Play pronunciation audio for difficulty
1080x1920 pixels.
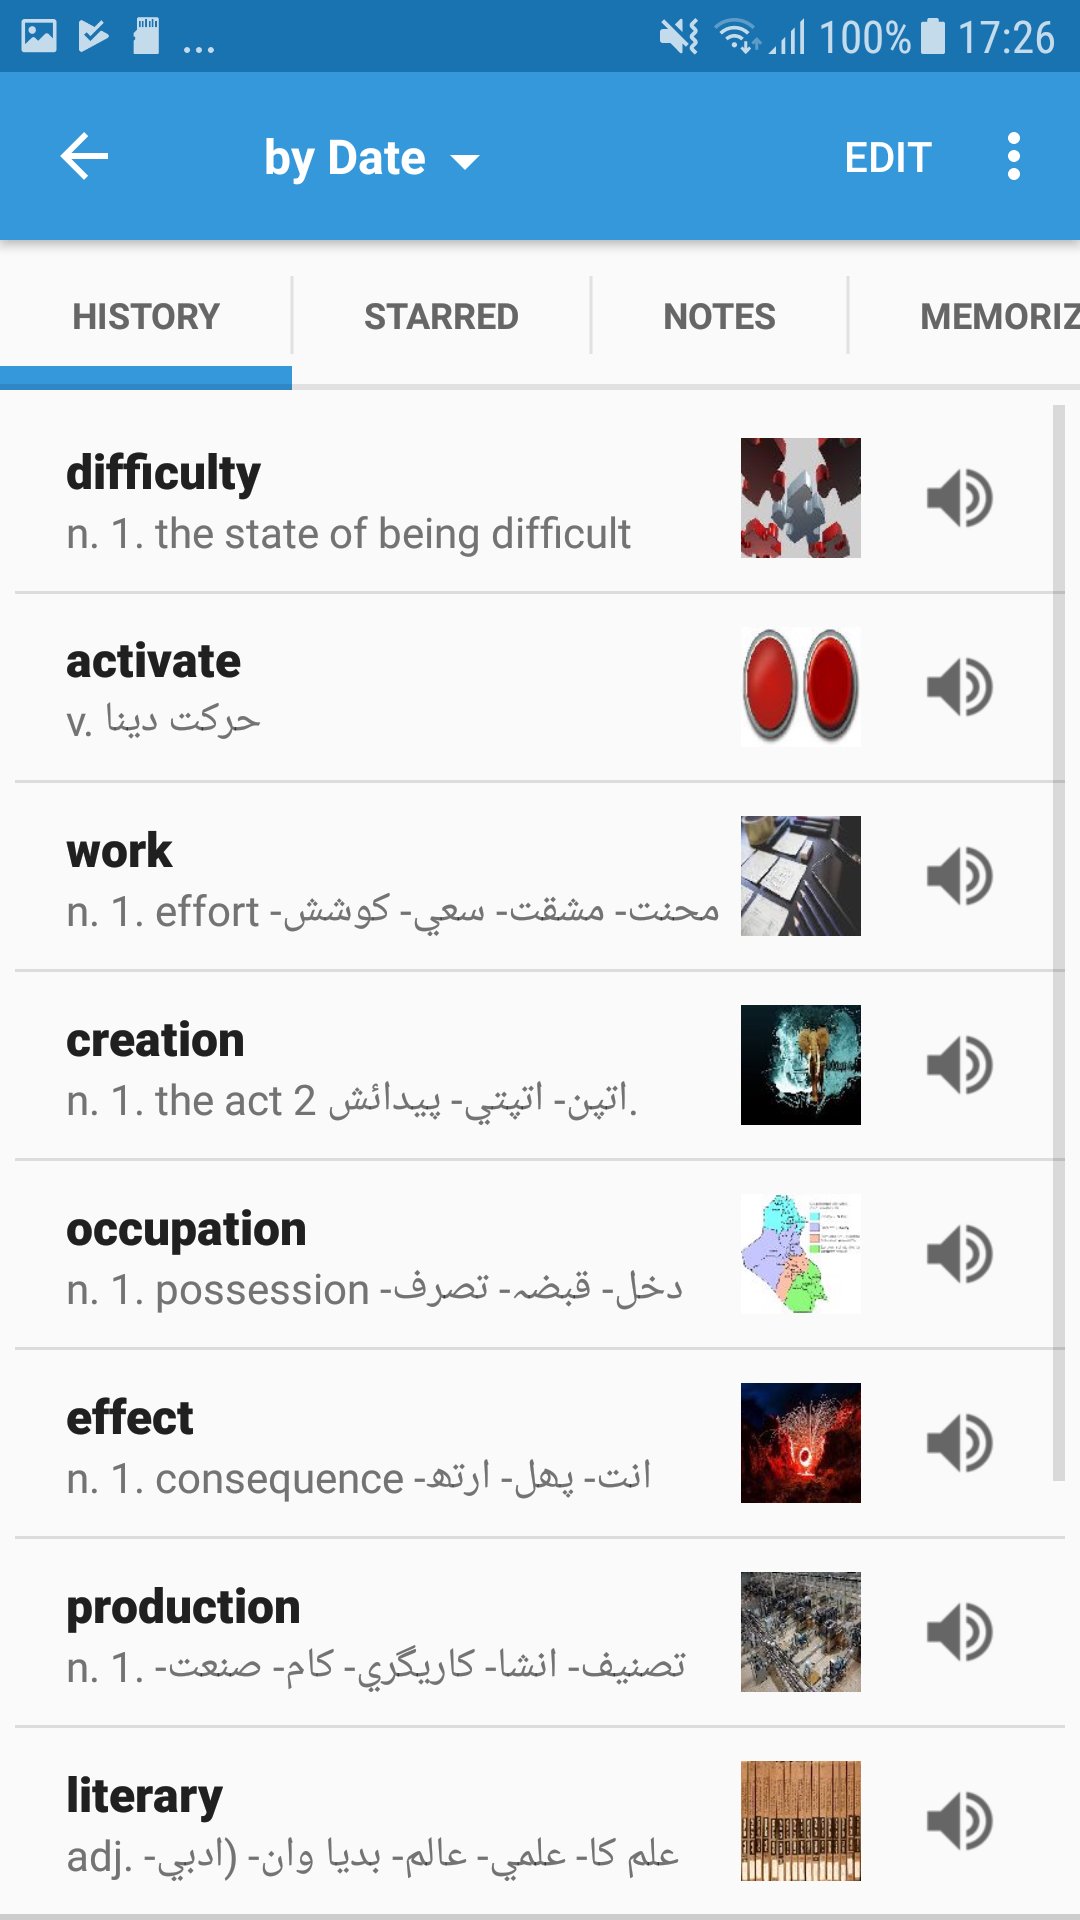point(959,498)
